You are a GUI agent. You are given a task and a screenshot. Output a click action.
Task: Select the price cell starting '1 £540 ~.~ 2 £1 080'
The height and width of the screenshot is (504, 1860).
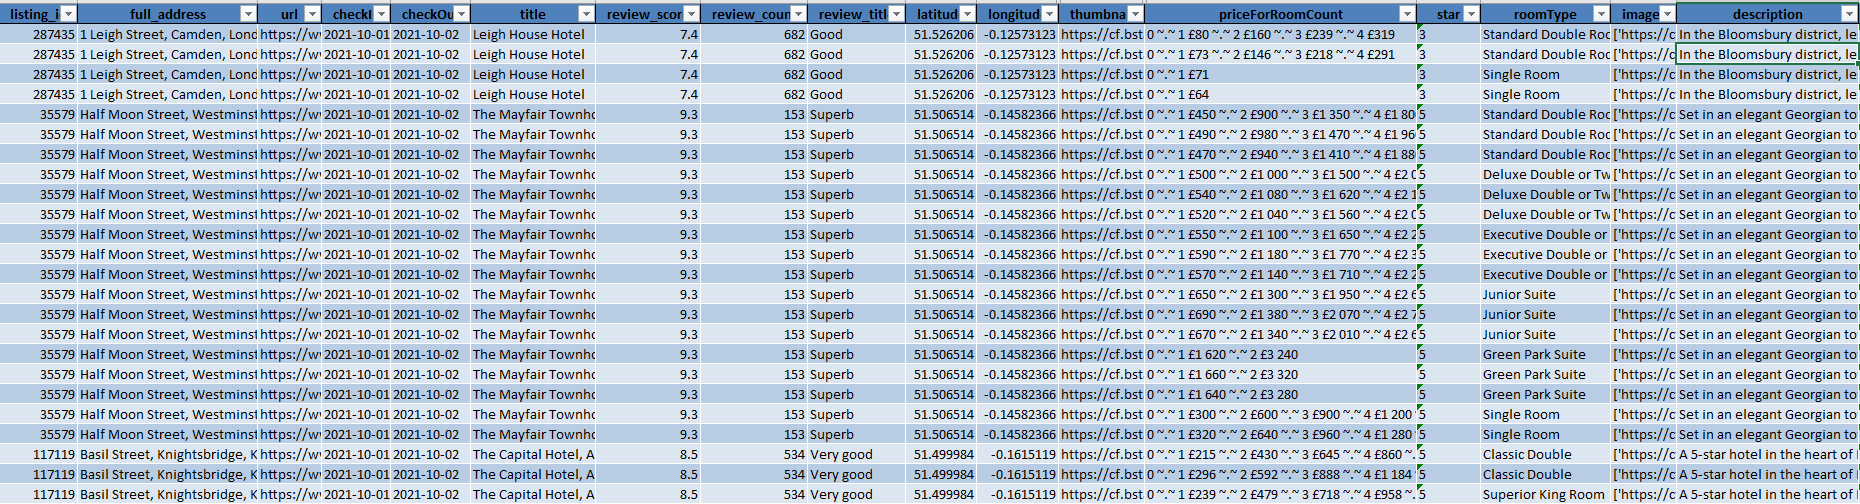(x=1281, y=194)
